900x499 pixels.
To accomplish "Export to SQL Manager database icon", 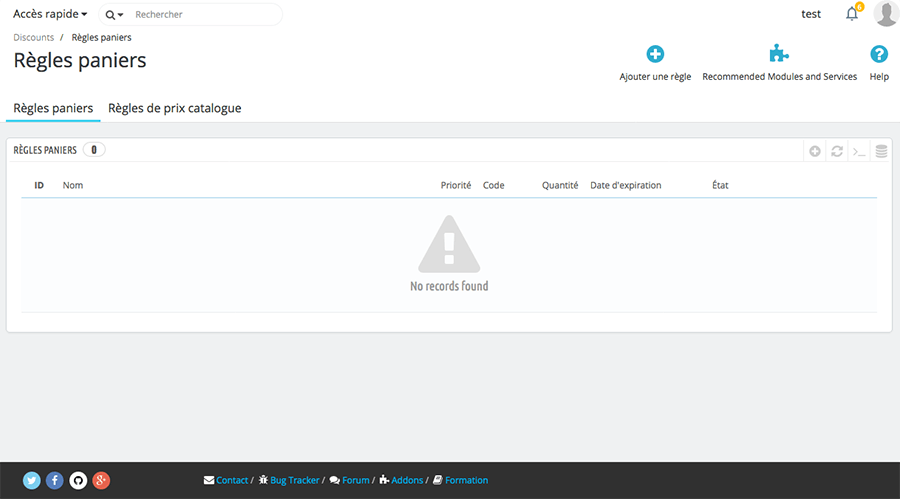I will click(x=881, y=151).
